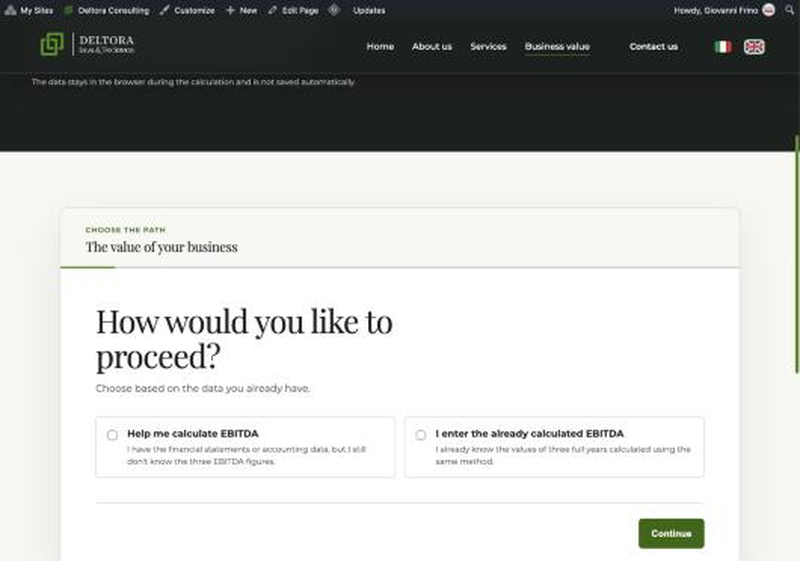Click the page vertical scrollbar
Screen dimensions: 800x561
pos(797,254)
